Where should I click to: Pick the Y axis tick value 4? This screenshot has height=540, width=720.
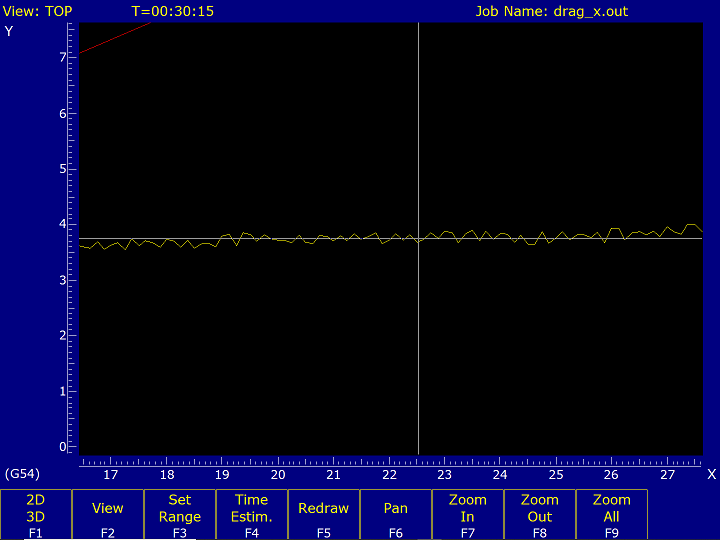click(x=63, y=225)
